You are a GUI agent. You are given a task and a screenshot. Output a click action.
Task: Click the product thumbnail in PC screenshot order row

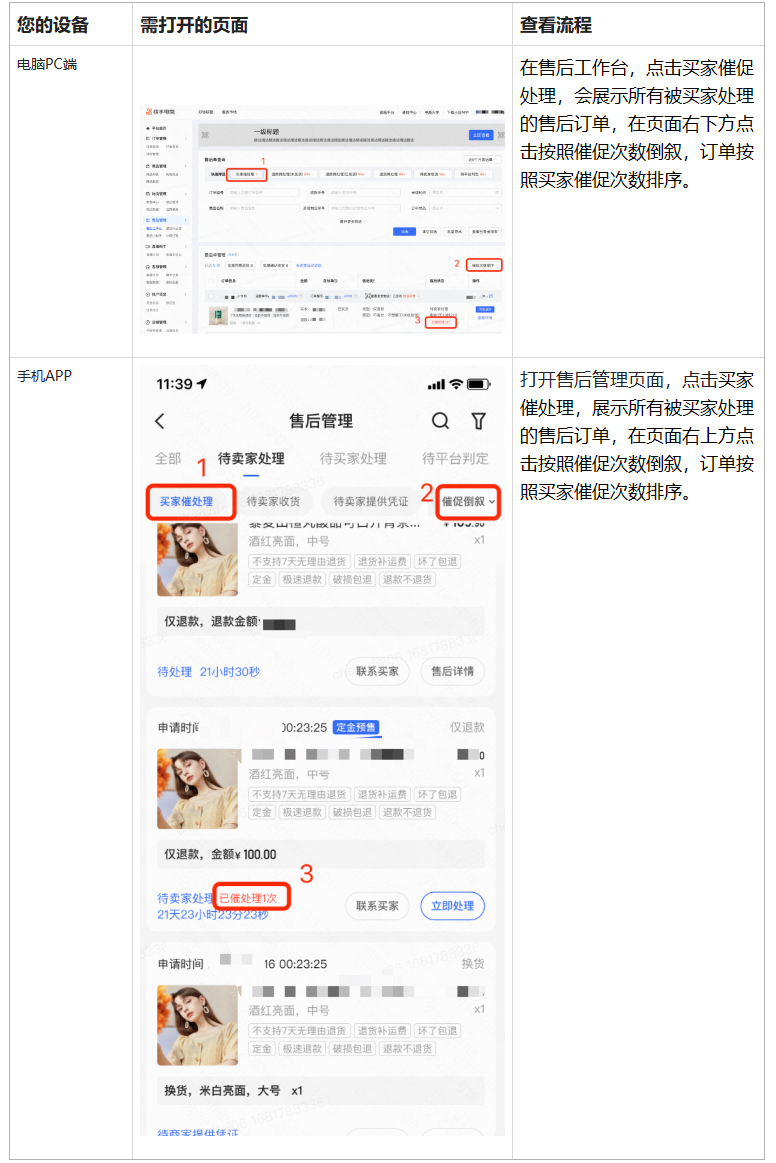pos(217,317)
